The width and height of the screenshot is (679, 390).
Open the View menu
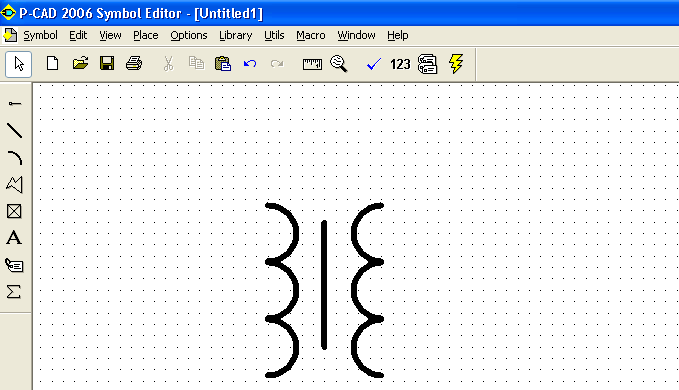pyautogui.click(x=110, y=35)
